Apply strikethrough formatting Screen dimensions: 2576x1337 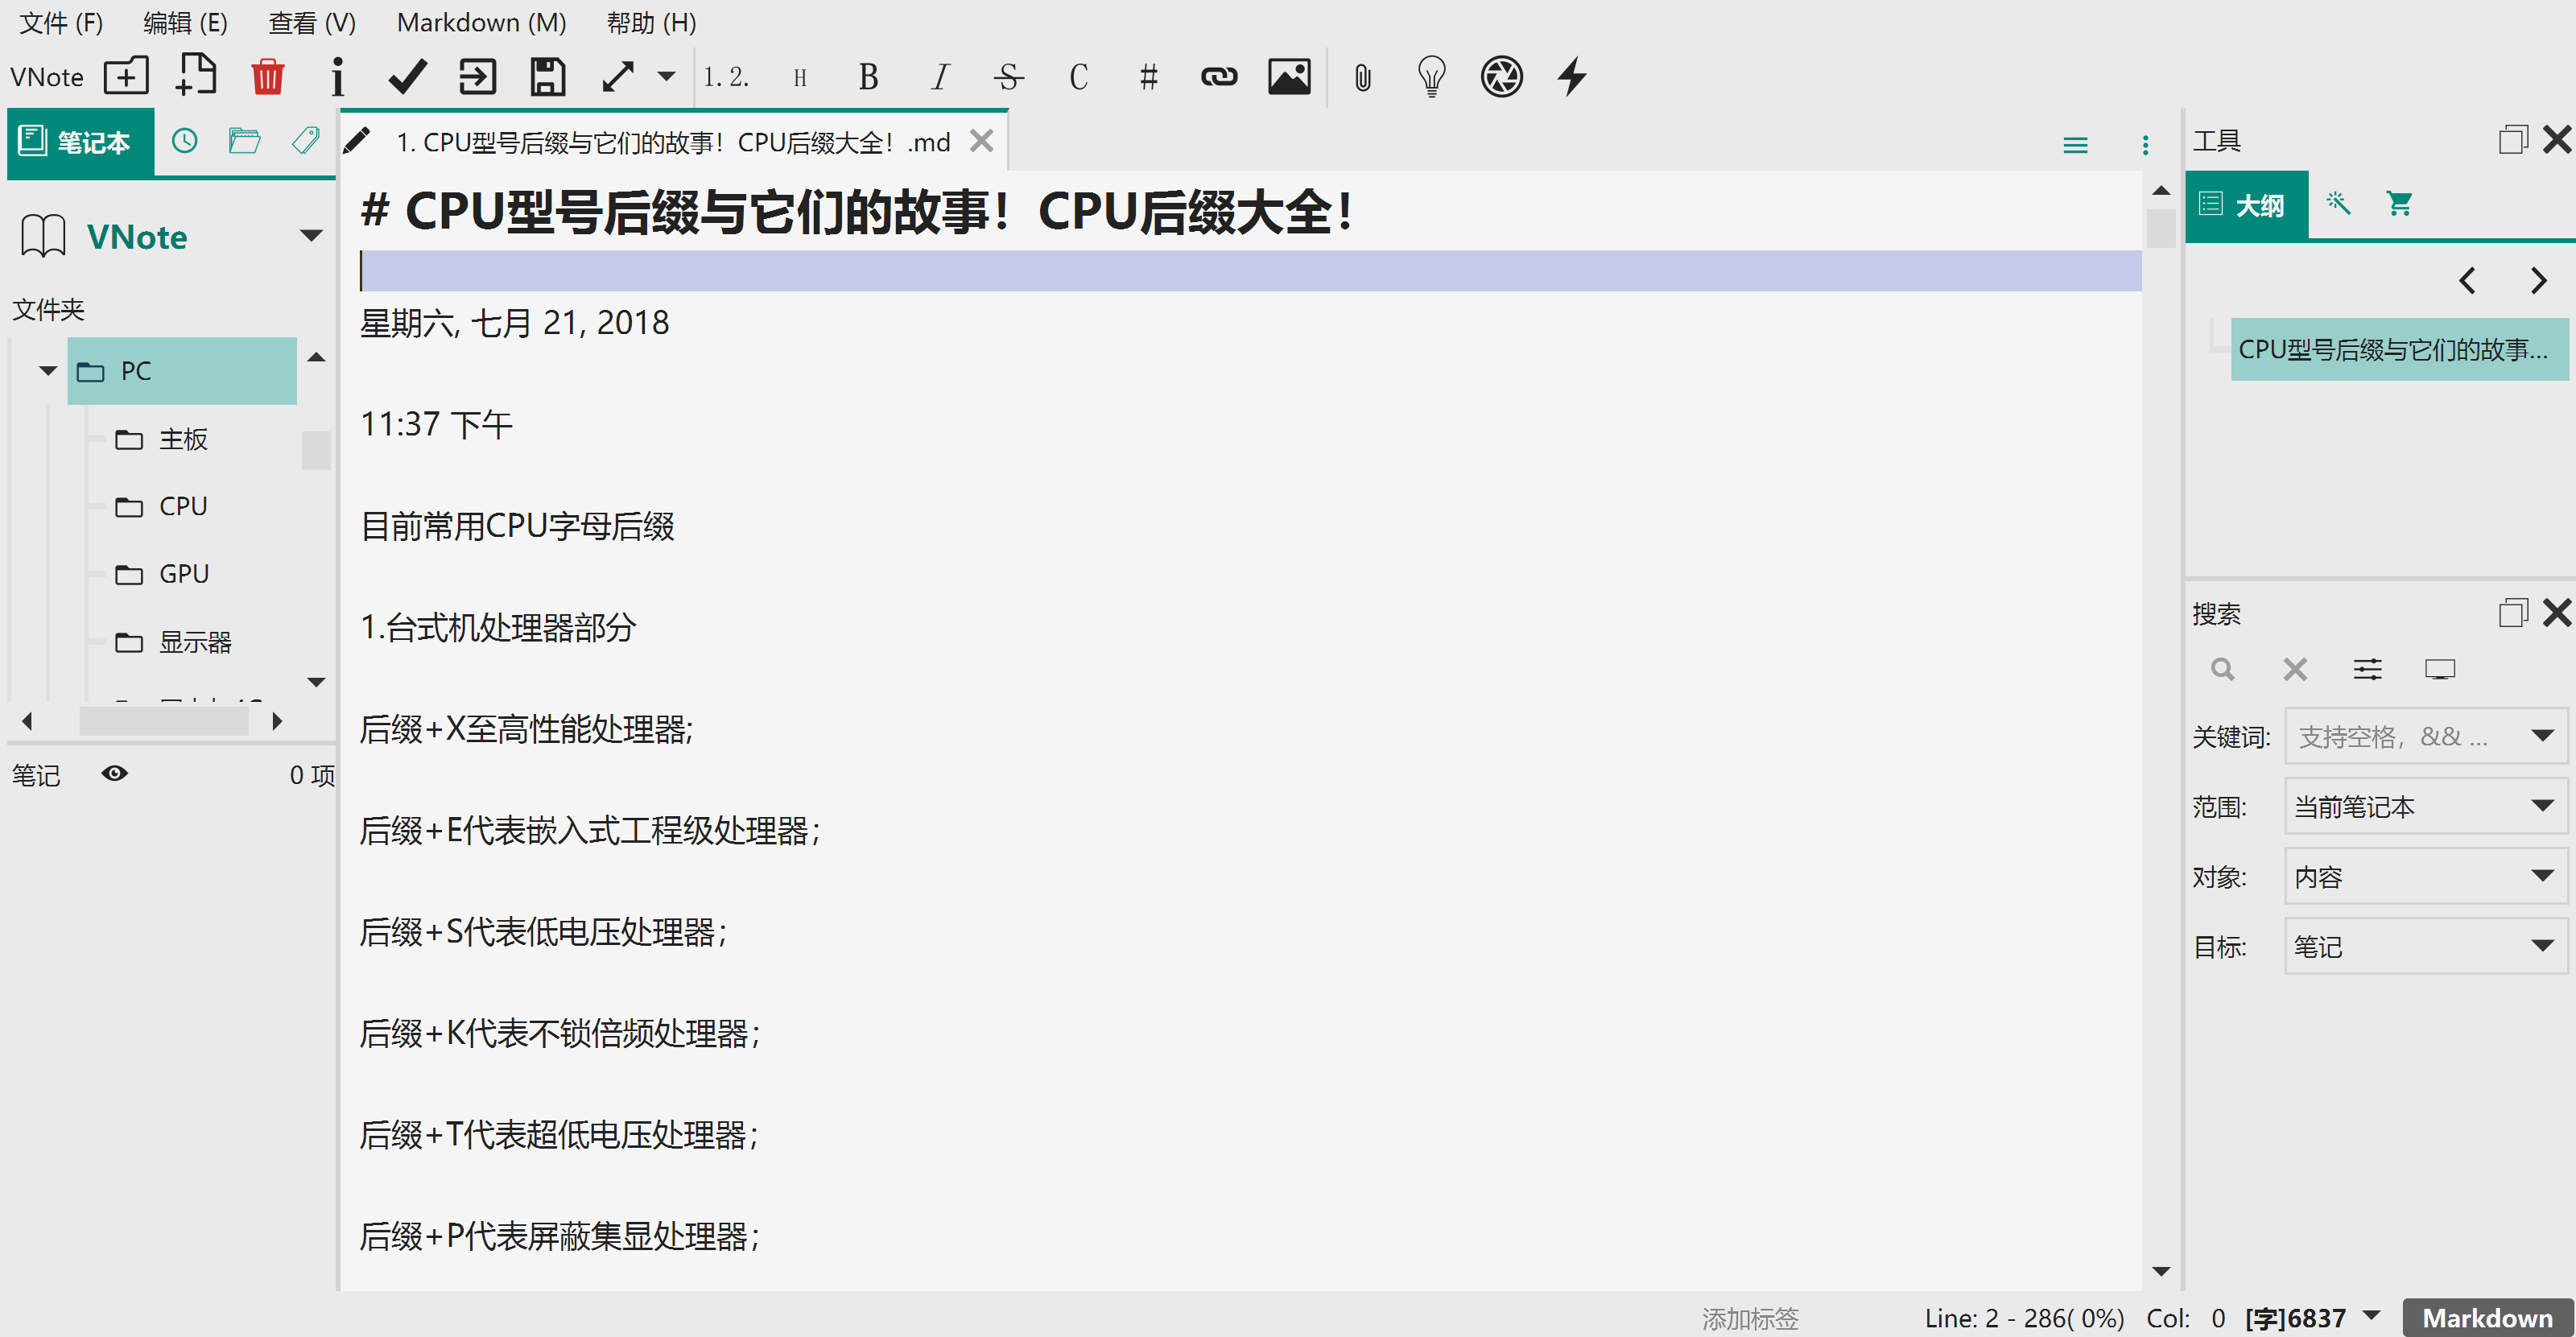[x=1008, y=76]
